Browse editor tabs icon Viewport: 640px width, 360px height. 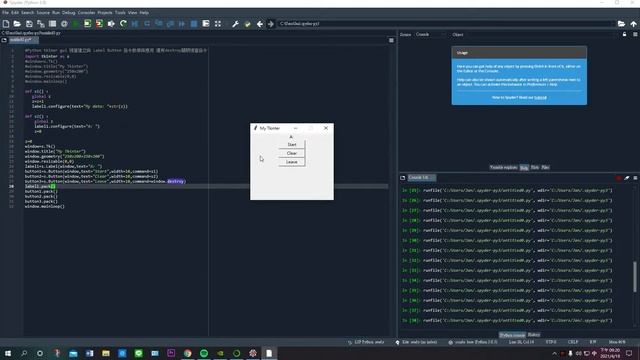pyautogui.click(x=4, y=40)
